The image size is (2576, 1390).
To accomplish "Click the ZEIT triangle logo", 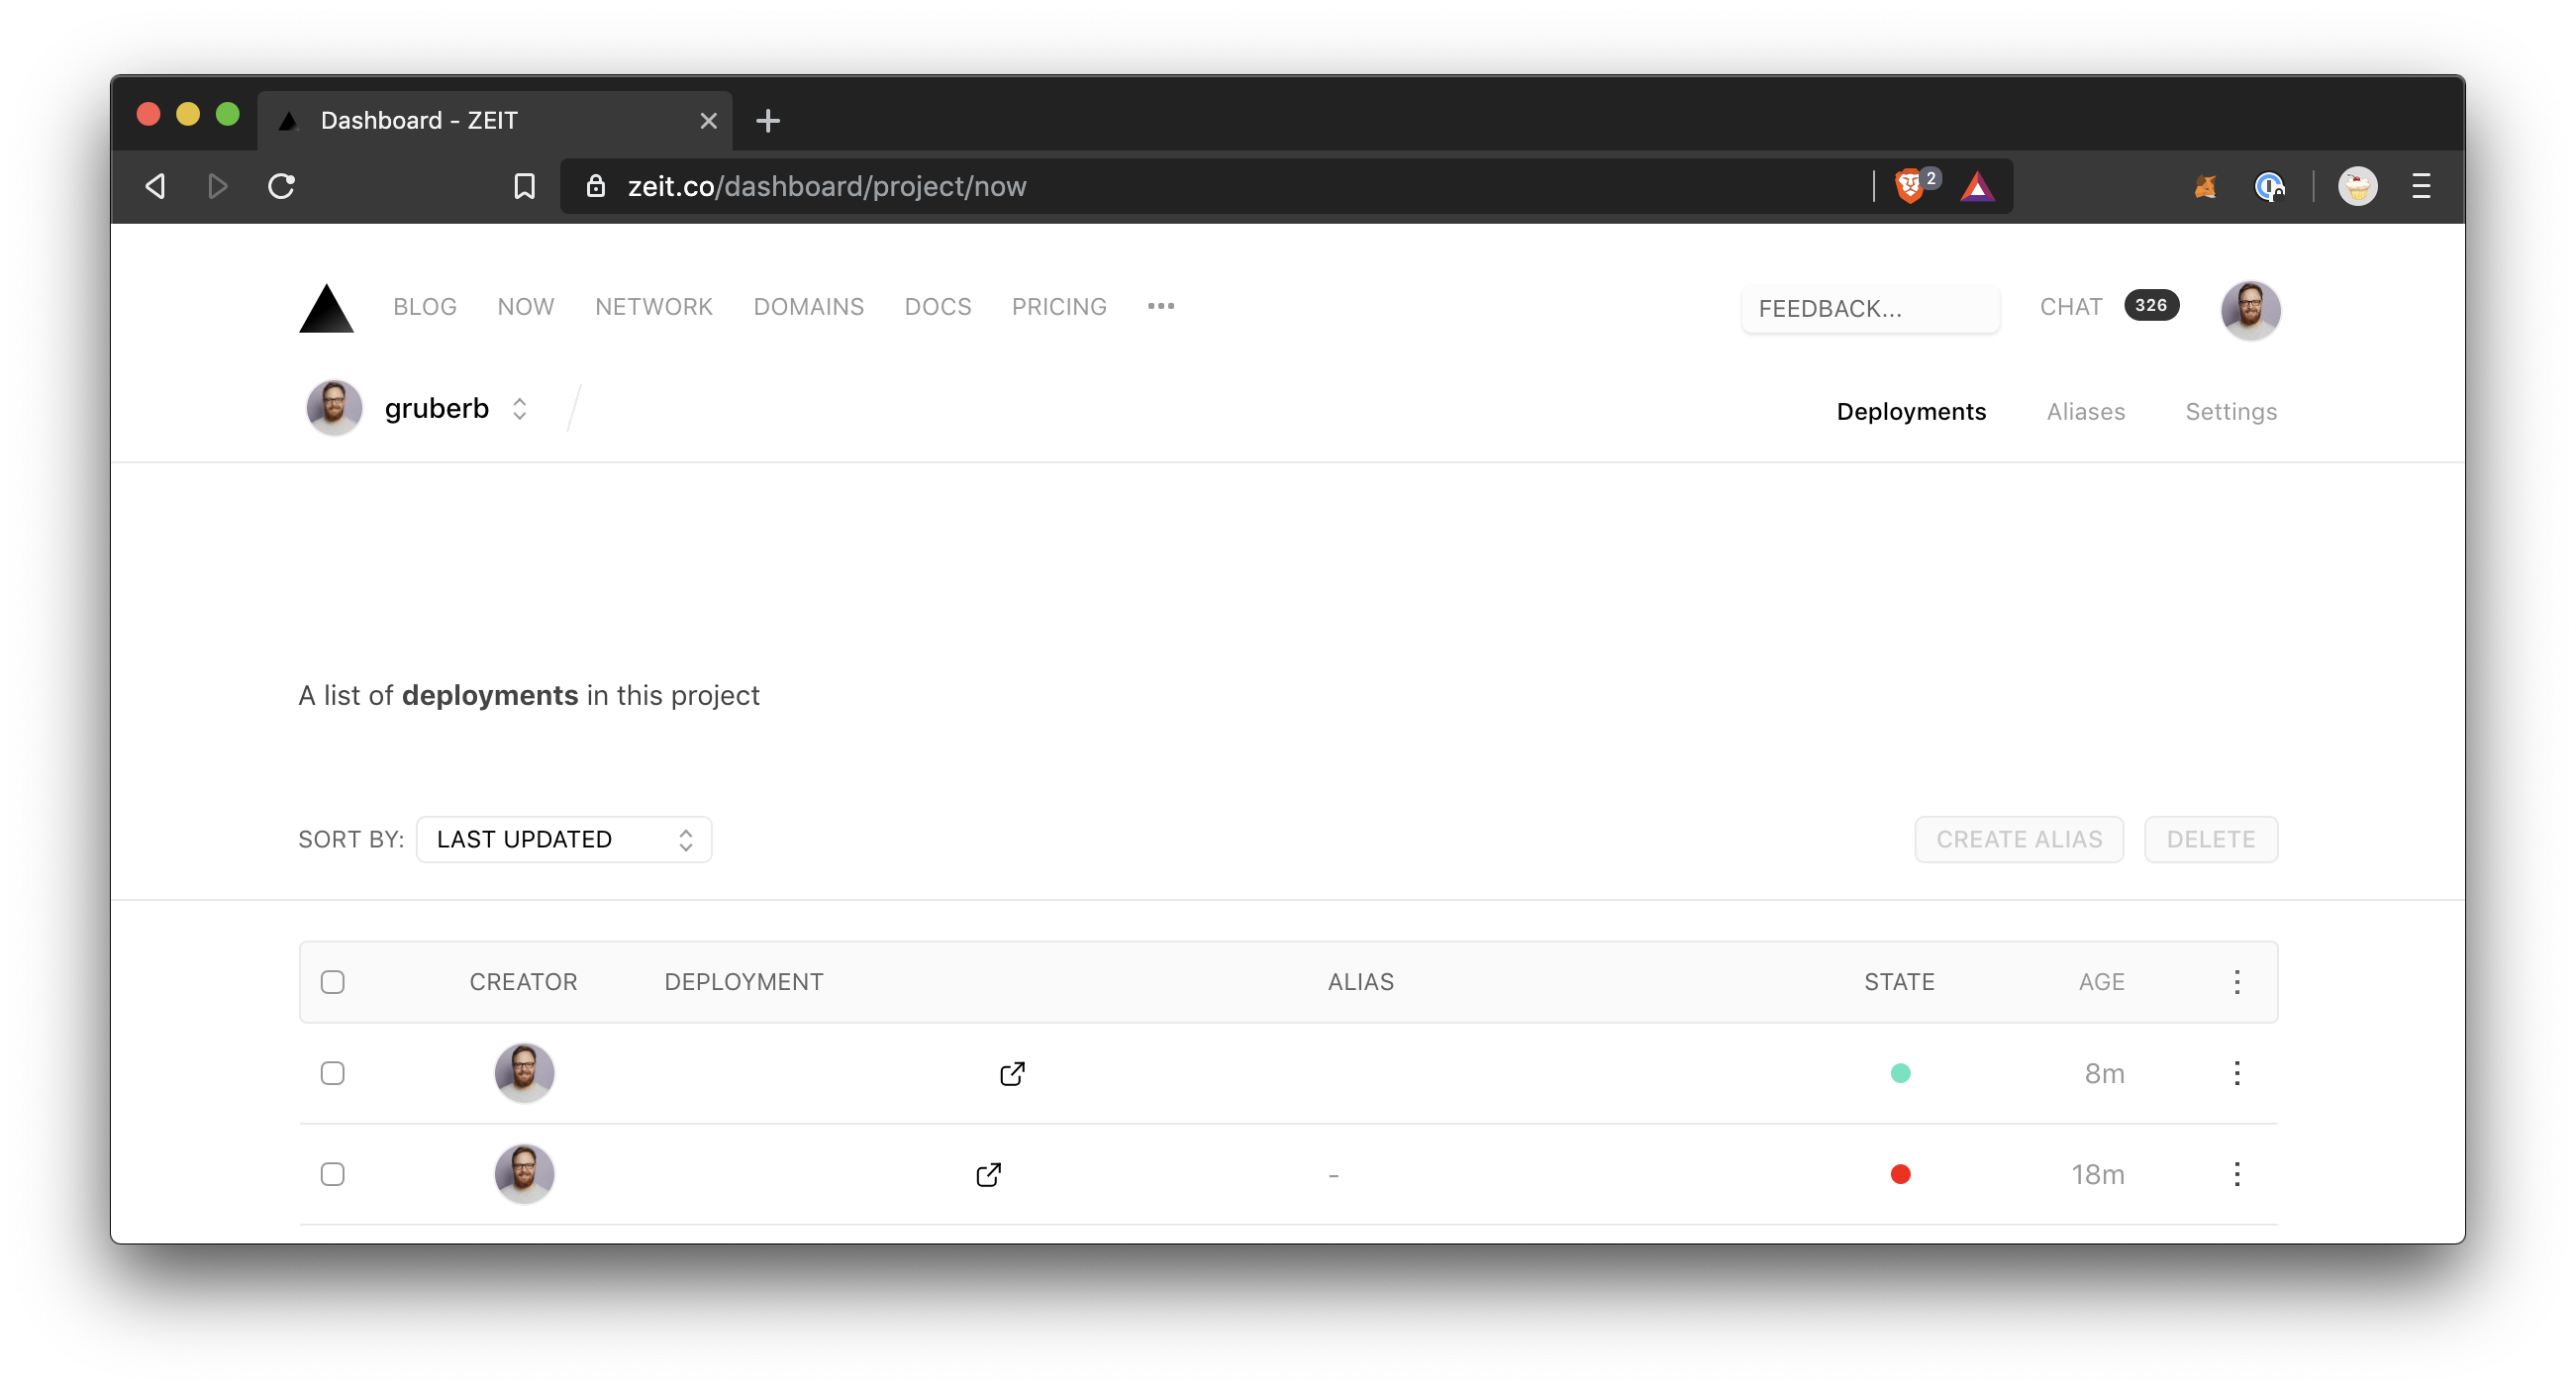I will tap(326, 308).
